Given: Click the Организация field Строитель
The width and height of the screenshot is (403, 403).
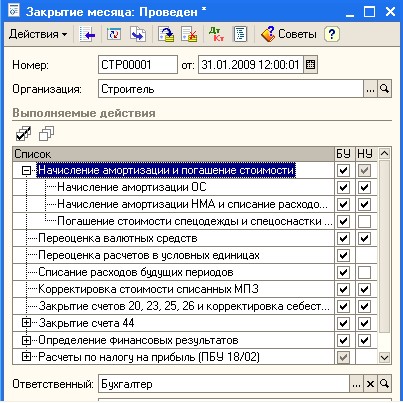Looking at the screenshot, I should (231, 89).
